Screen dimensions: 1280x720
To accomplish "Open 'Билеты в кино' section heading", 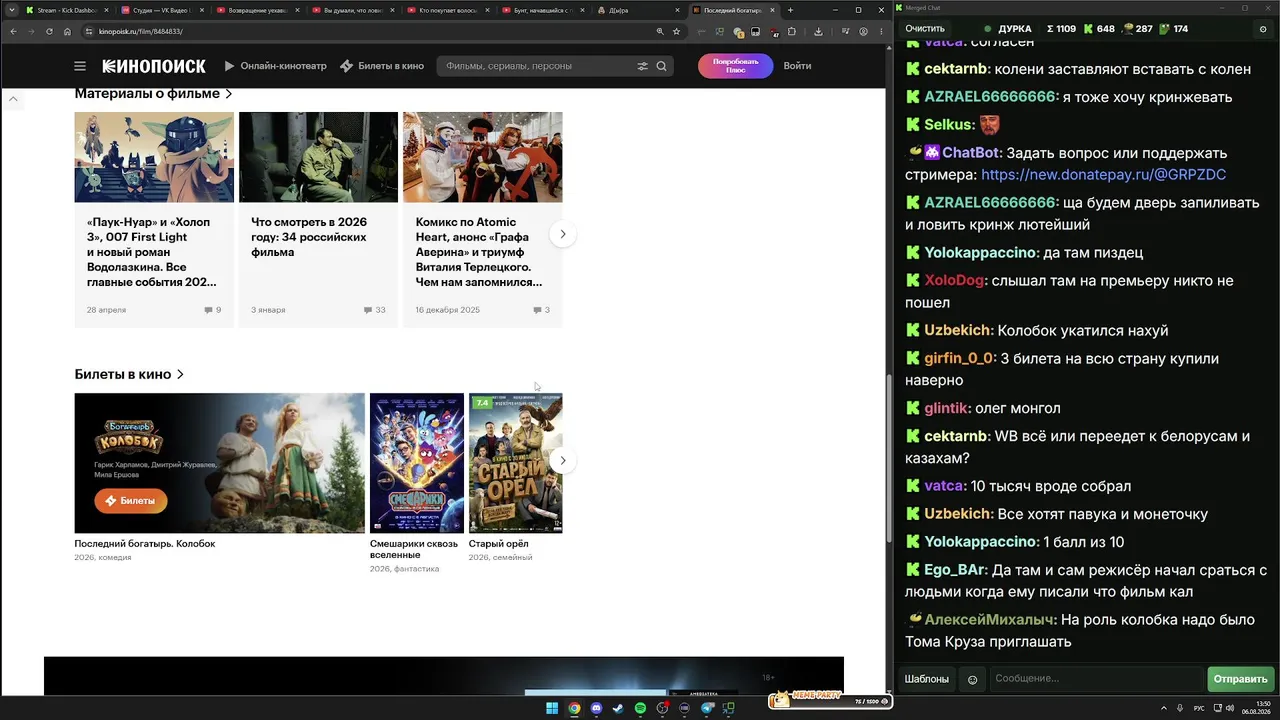I will click(129, 374).
